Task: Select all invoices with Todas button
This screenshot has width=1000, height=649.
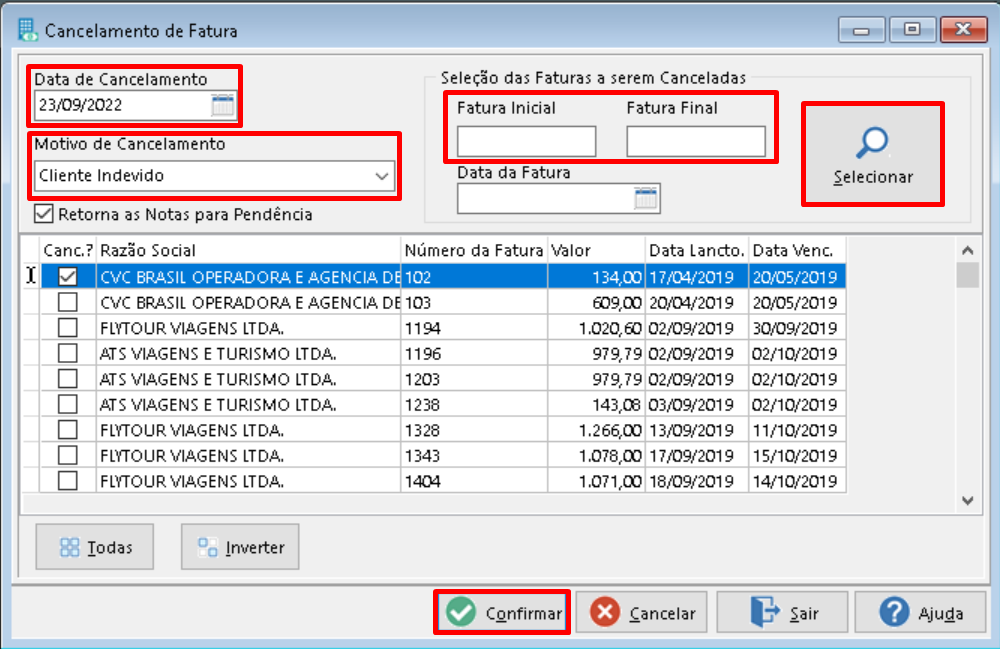Action: (94, 547)
